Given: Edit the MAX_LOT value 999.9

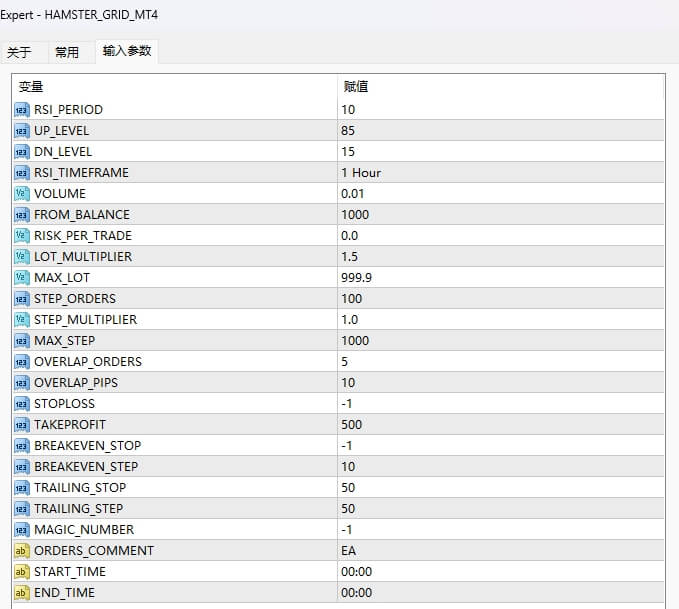Looking at the screenshot, I should (356, 277).
